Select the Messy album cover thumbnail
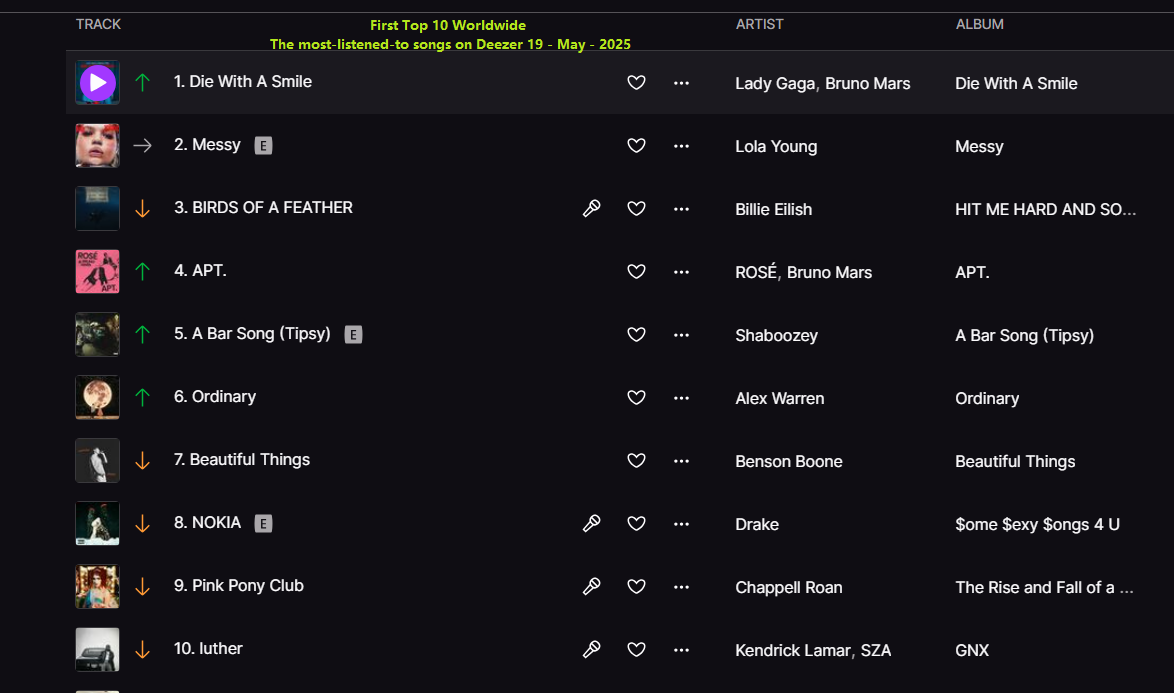 [97, 145]
